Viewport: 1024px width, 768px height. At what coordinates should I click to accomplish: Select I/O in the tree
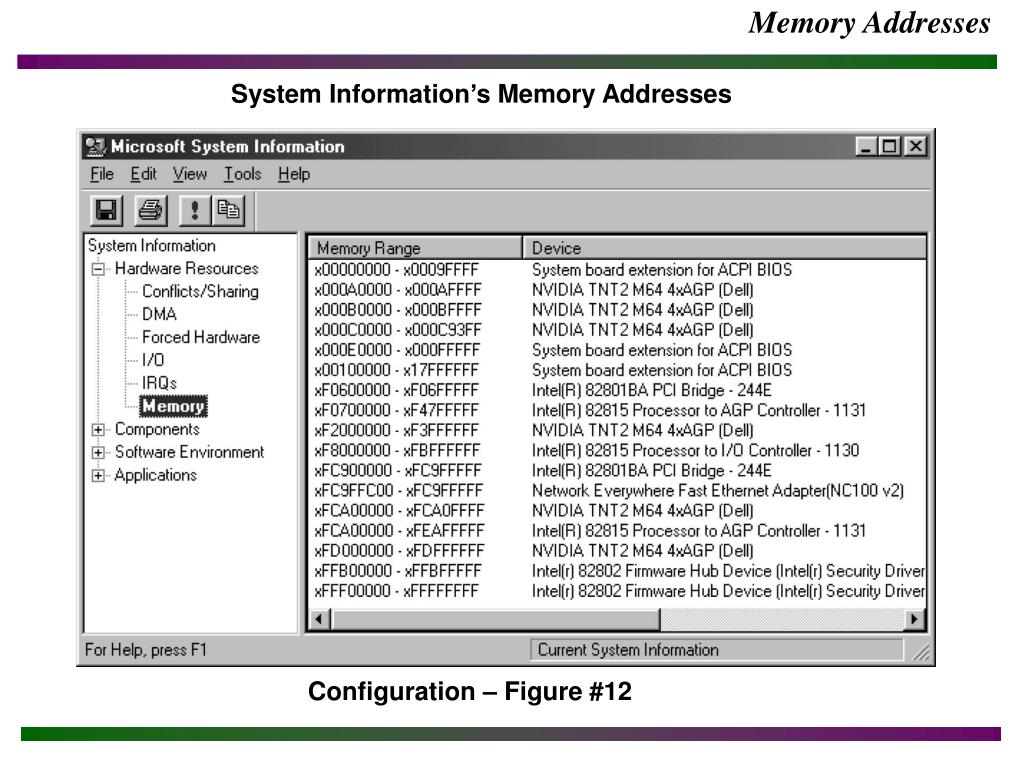tap(153, 360)
